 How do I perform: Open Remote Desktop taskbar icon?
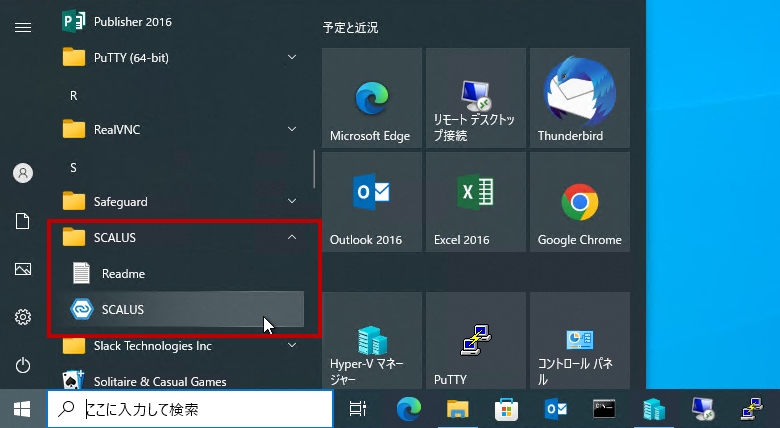pyautogui.click(x=702, y=409)
